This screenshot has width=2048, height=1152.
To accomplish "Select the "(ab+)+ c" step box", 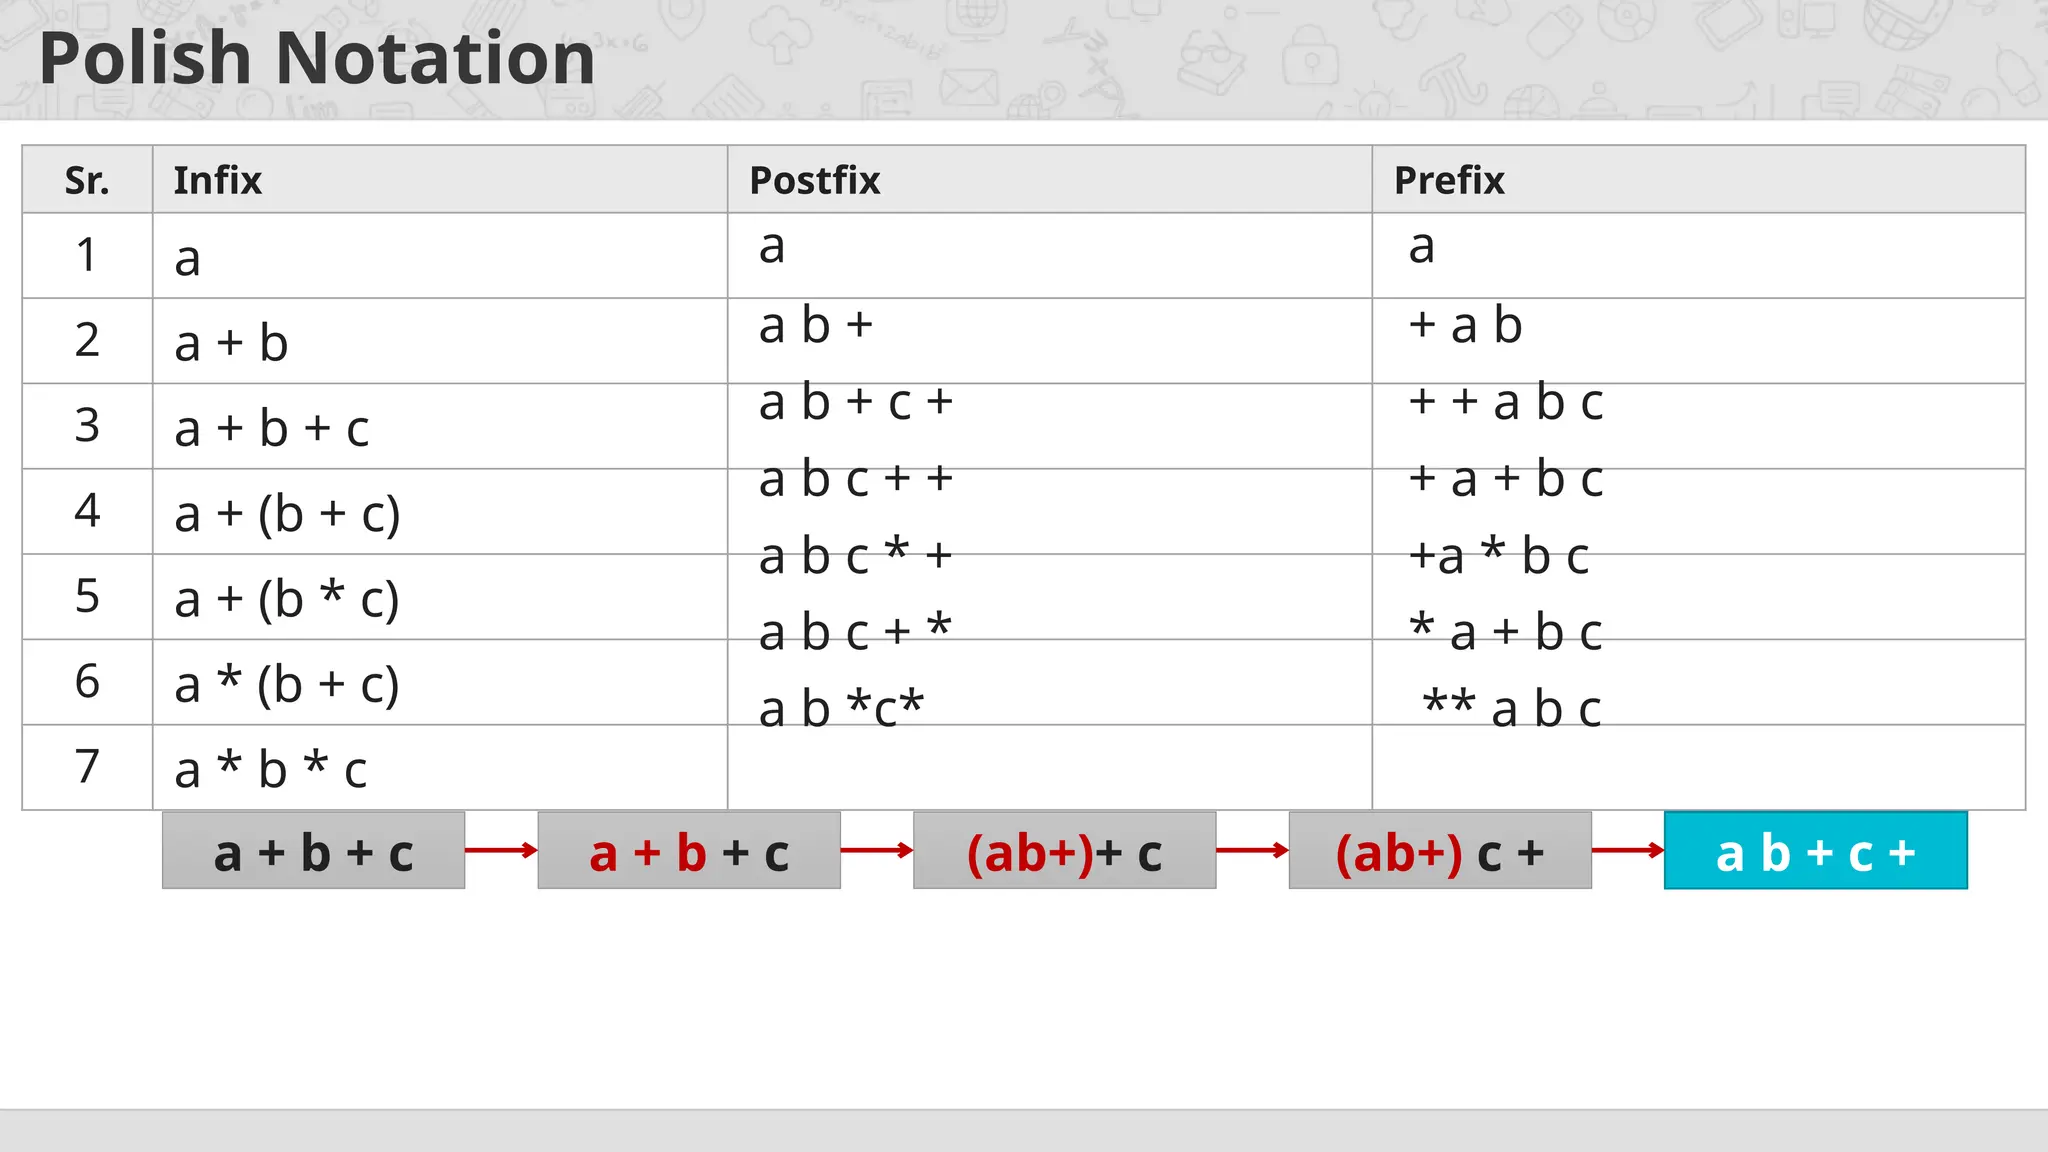I will pos(1064,851).
